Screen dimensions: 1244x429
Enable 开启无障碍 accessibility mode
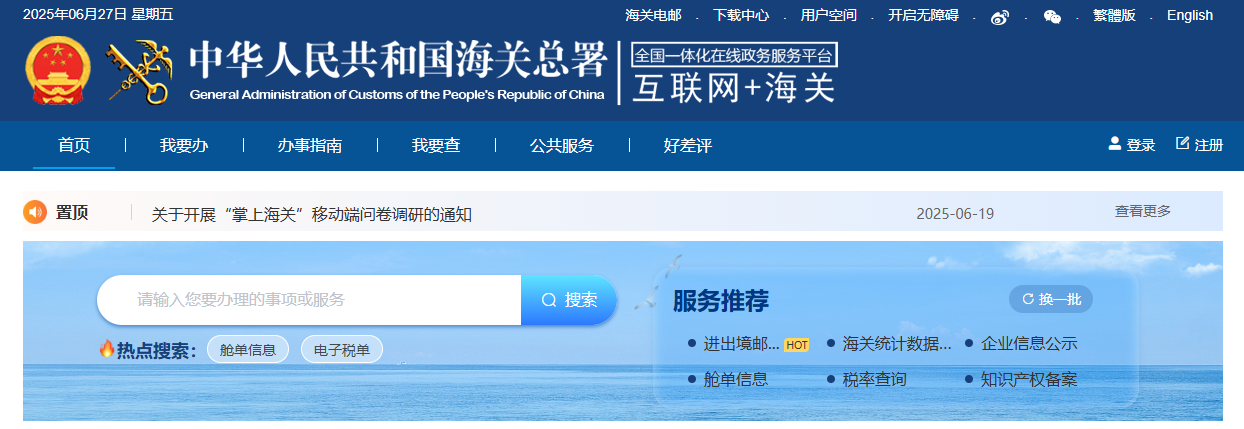(923, 15)
